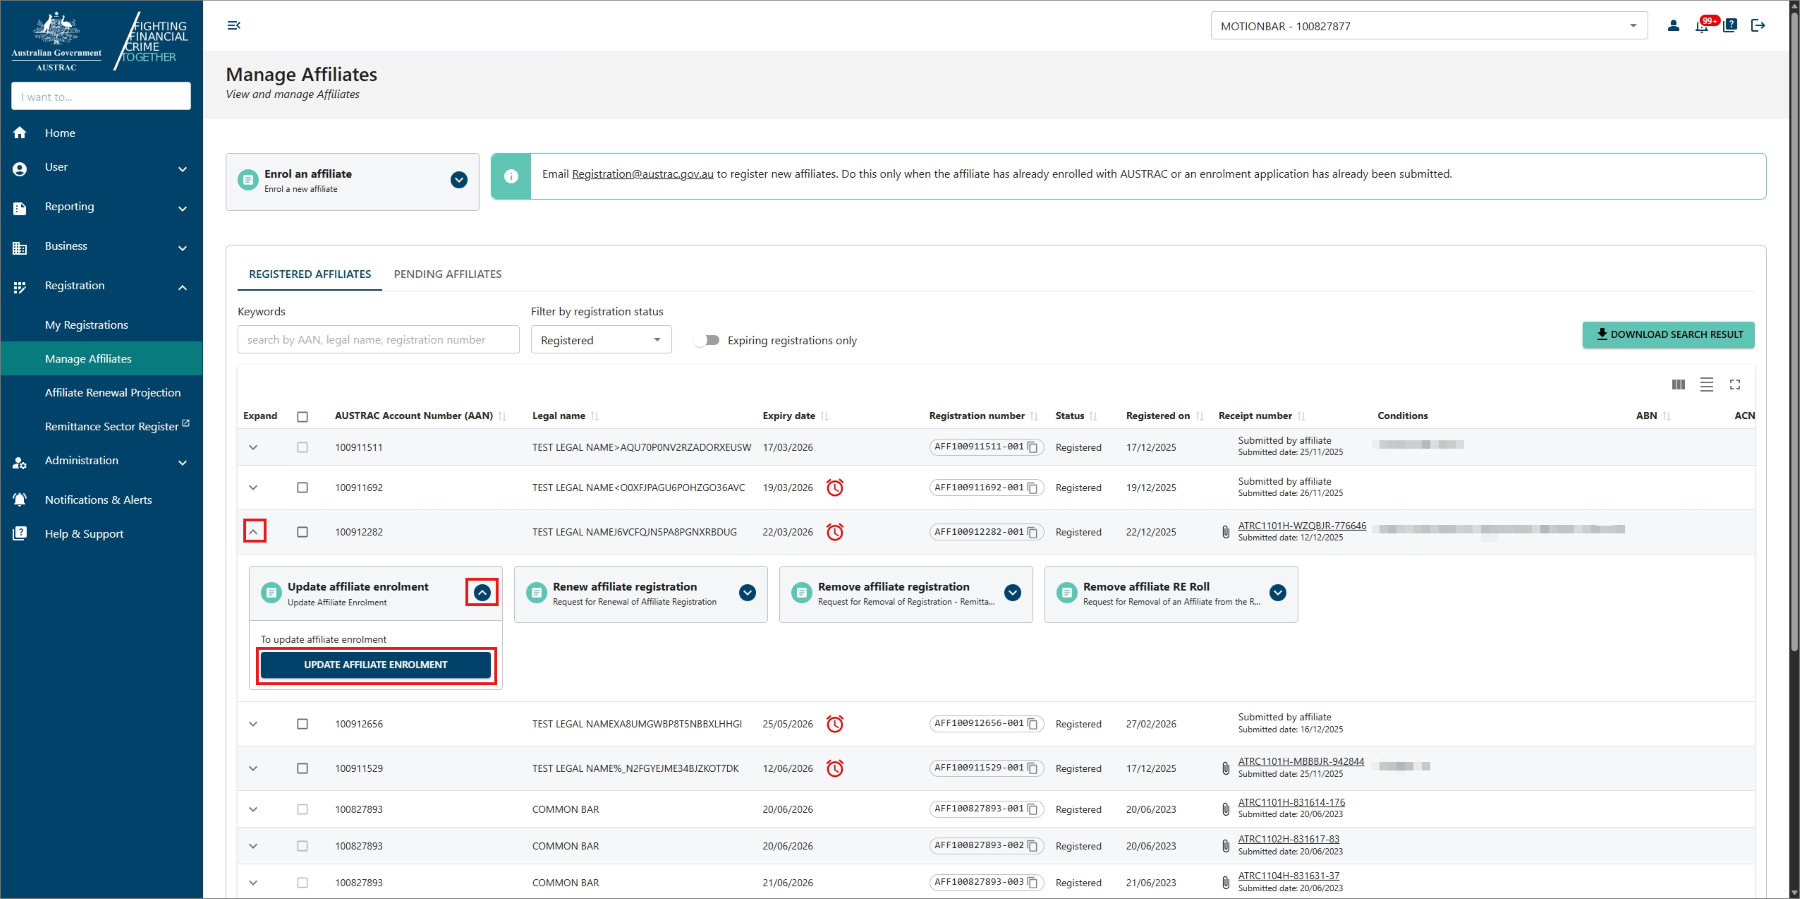Viewport: 1800px width, 899px height.
Task: Open the user profile icon
Action: pyautogui.click(x=1673, y=26)
